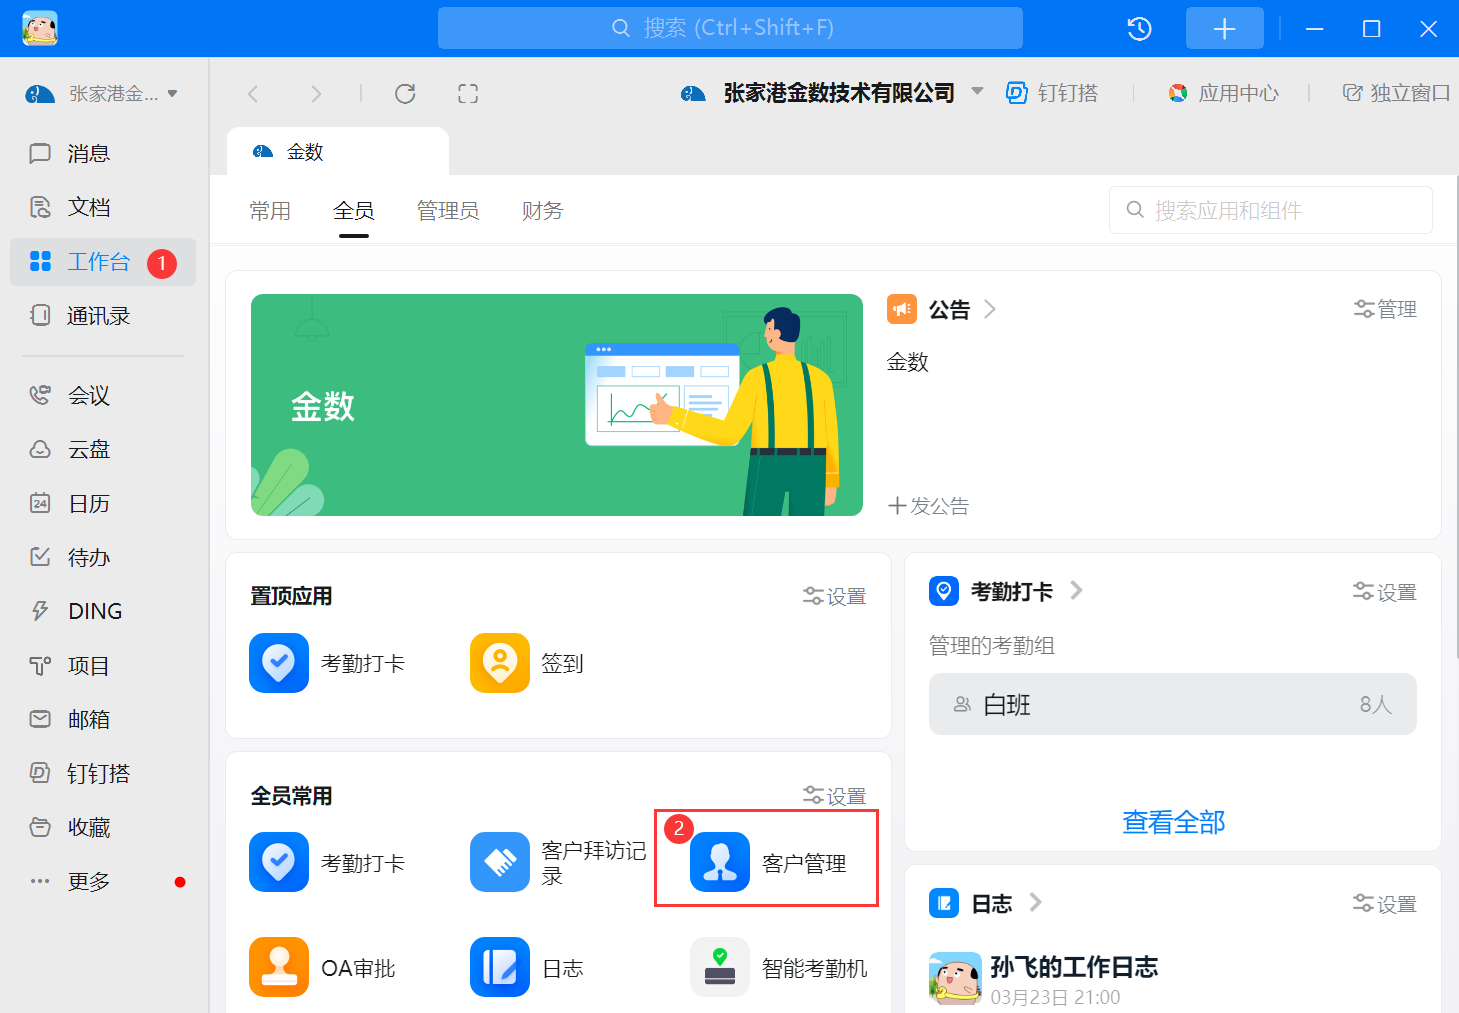Expand 日志 widget chevron
Screen dimensions: 1459x1013
pyautogui.click(x=1035, y=902)
